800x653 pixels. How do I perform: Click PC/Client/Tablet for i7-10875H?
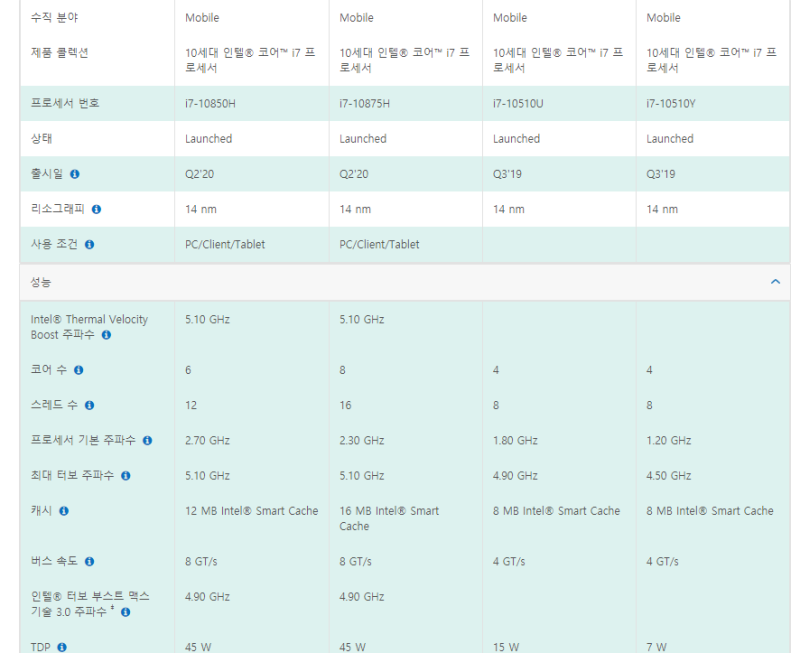[x=379, y=244]
